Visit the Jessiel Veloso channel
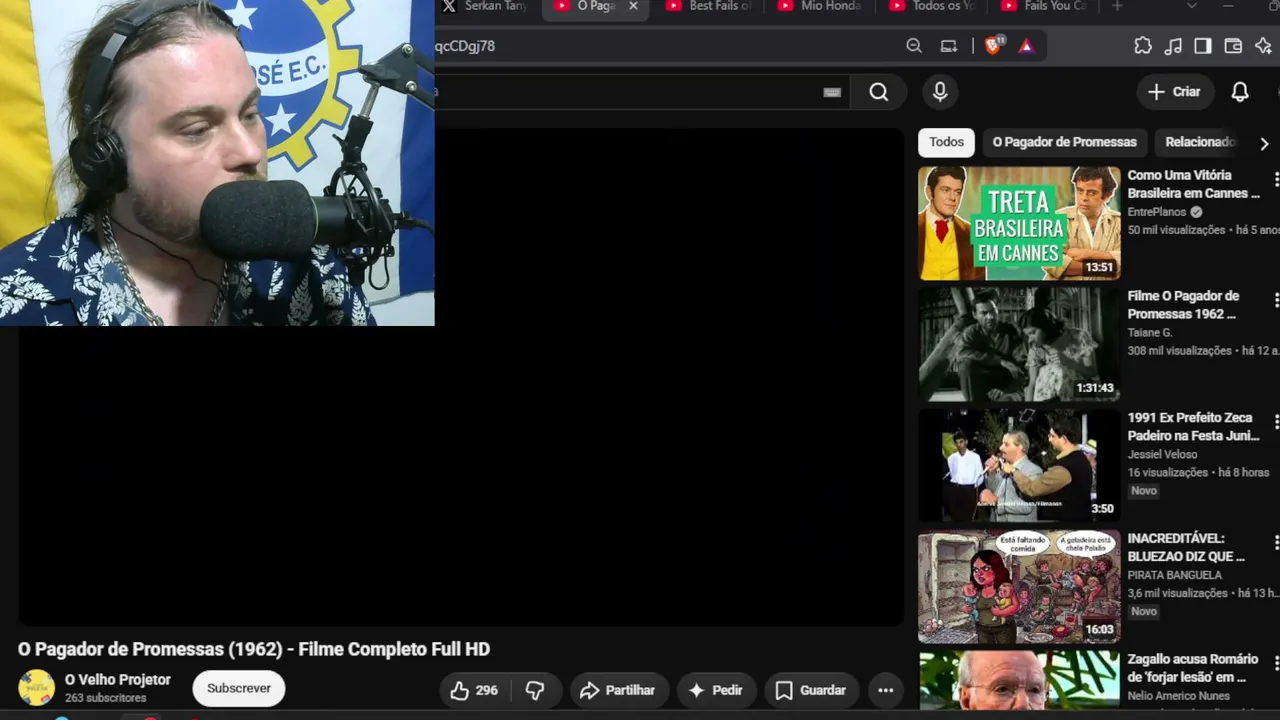 [1162, 454]
